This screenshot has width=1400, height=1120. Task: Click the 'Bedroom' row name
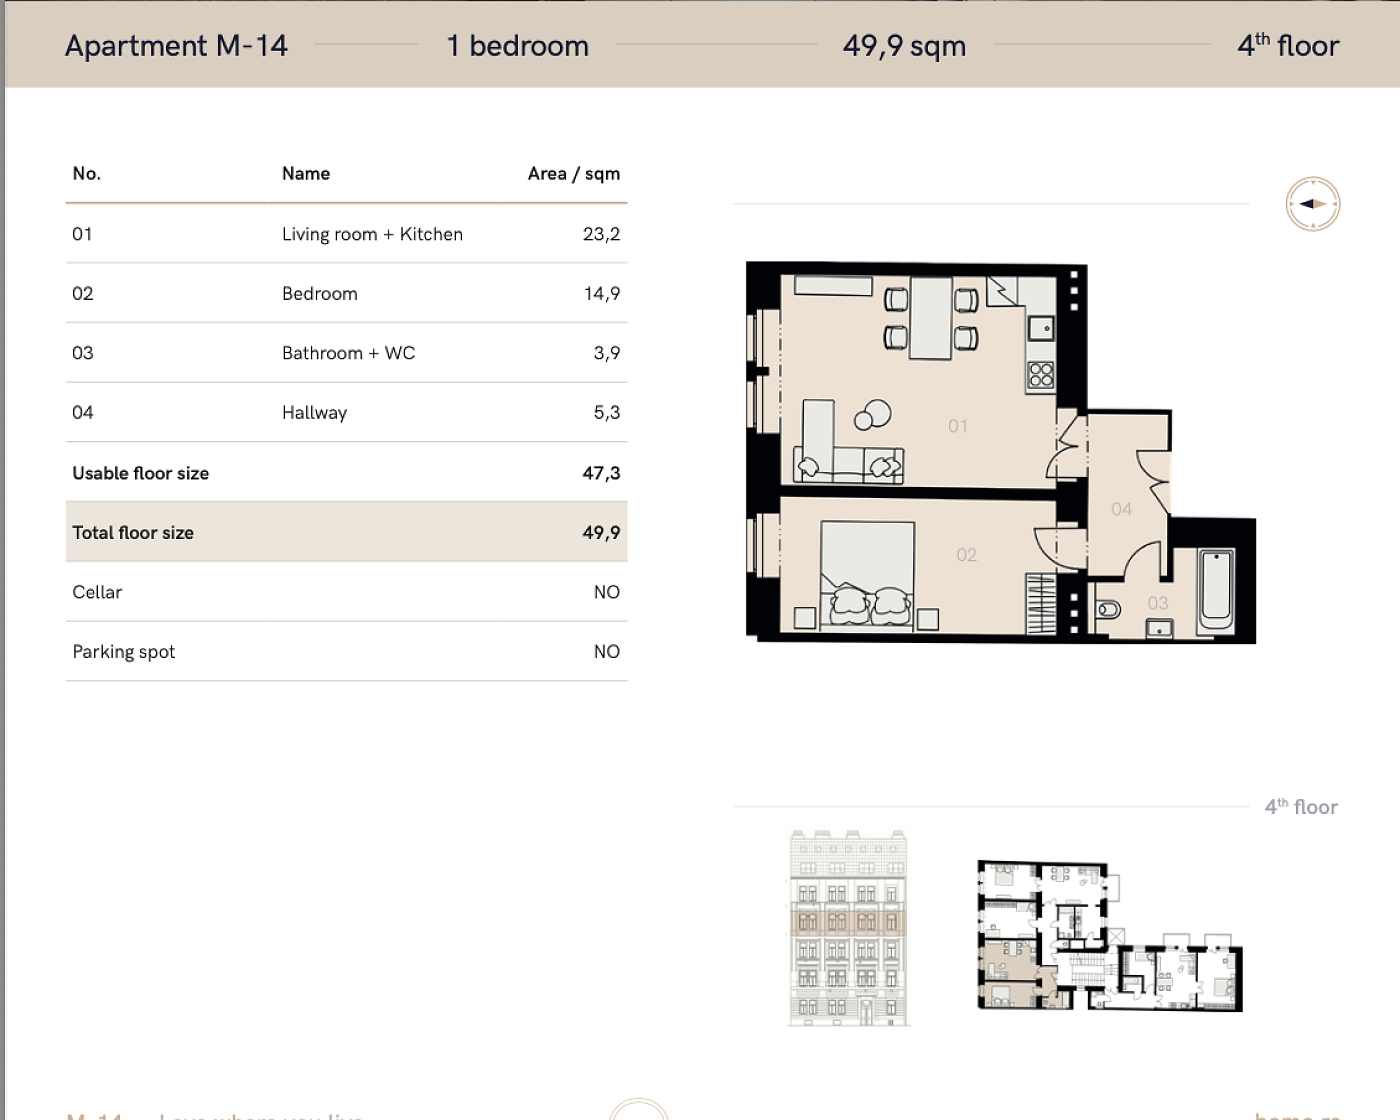click(x=320, y=293)
